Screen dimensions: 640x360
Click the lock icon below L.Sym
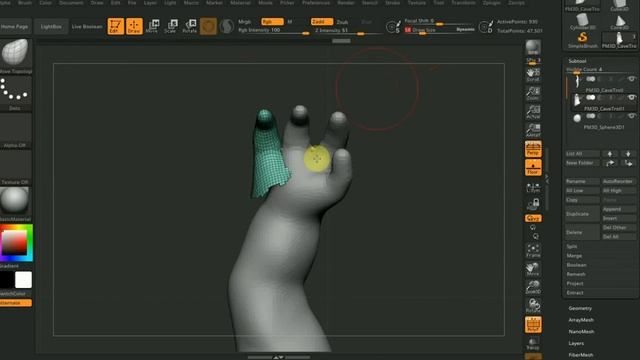533,204
